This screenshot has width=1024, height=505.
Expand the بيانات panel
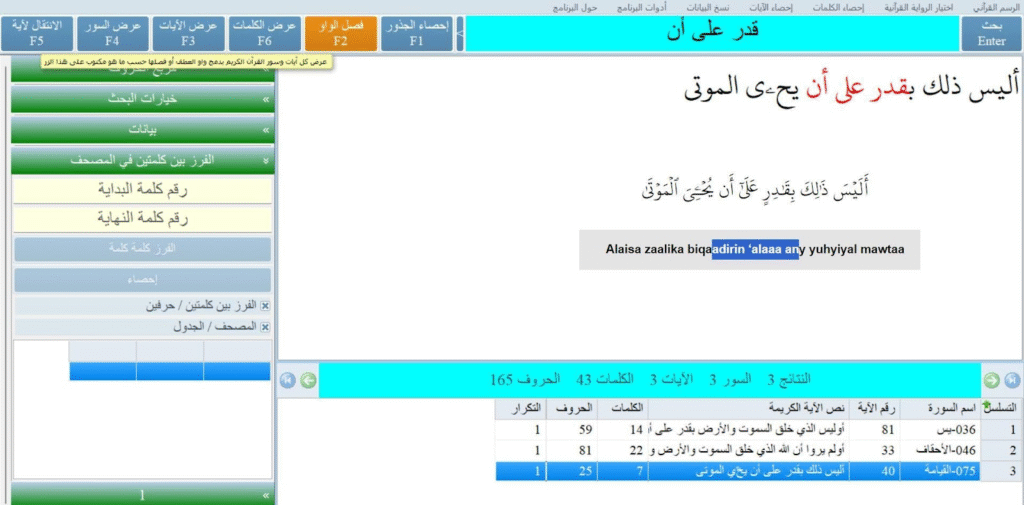tap(141, 130)
